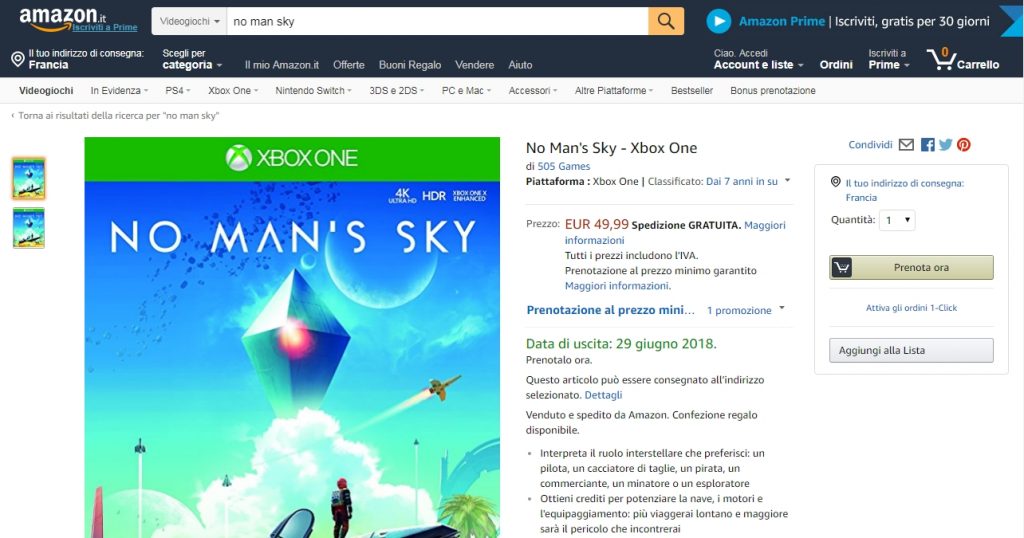
Task: Open the shopping cart icon
Action: pyautogui.click(x=940, y=59)
